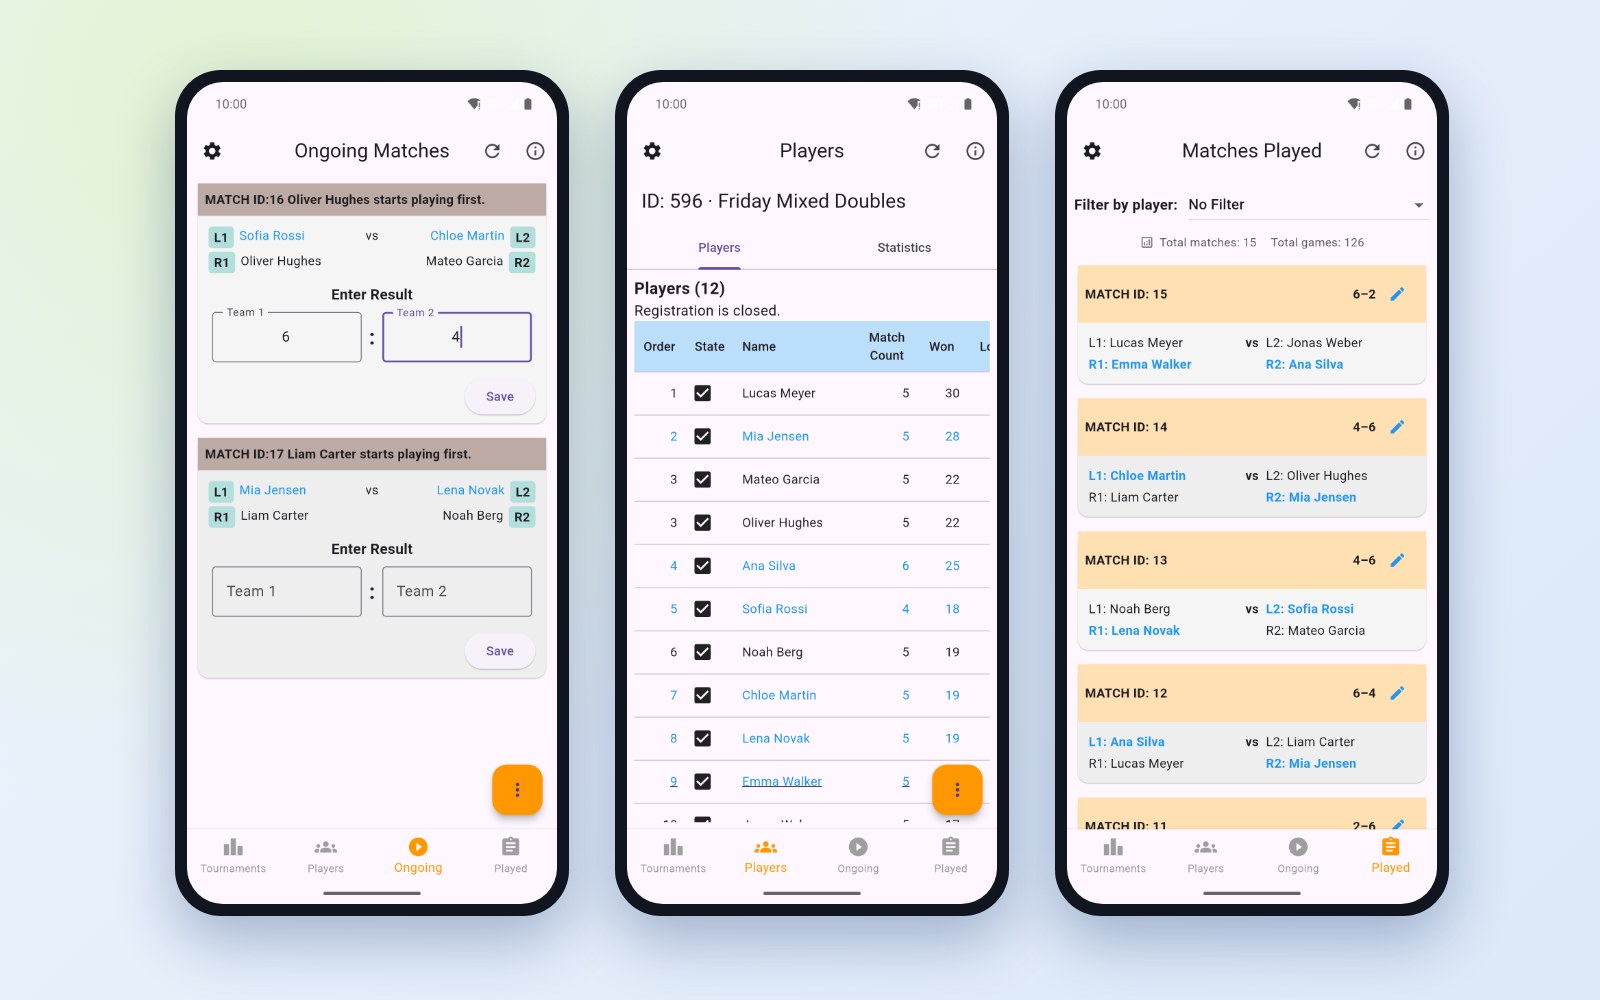The image size is (1600, 1000).
Task: Refresh the Matches Played screen
Action: click(1372, 151)
